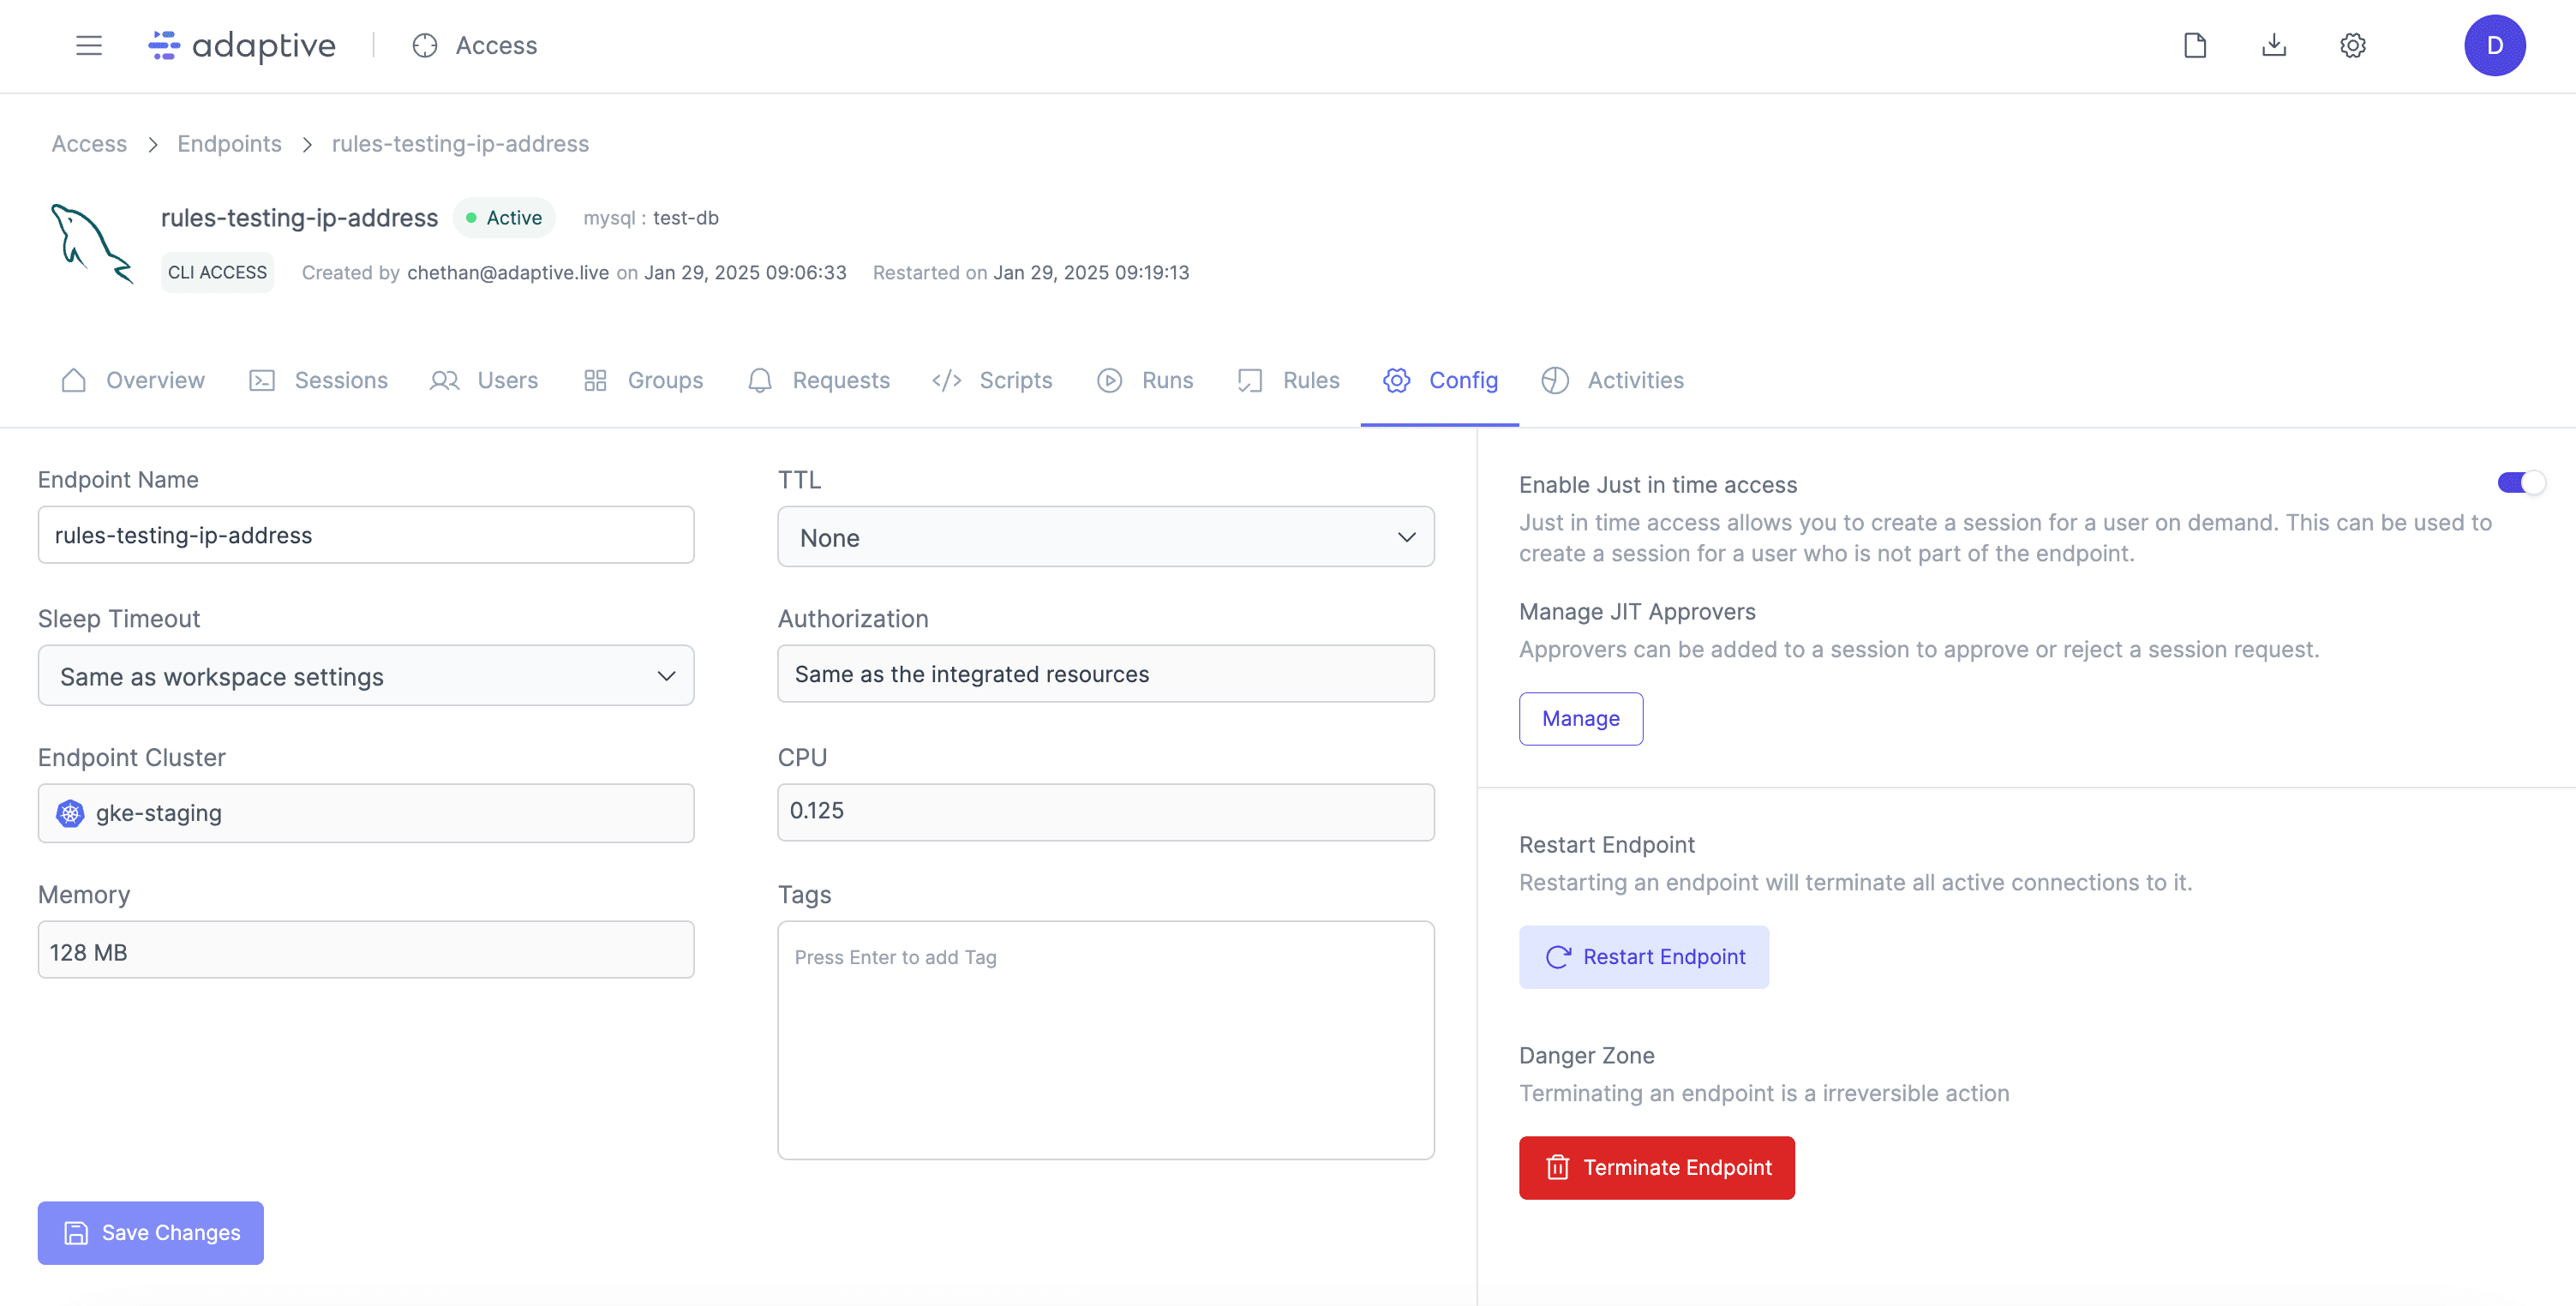Click the CPU field showing 0.125
The image size is (2576, 1306).
[1106, 811]
